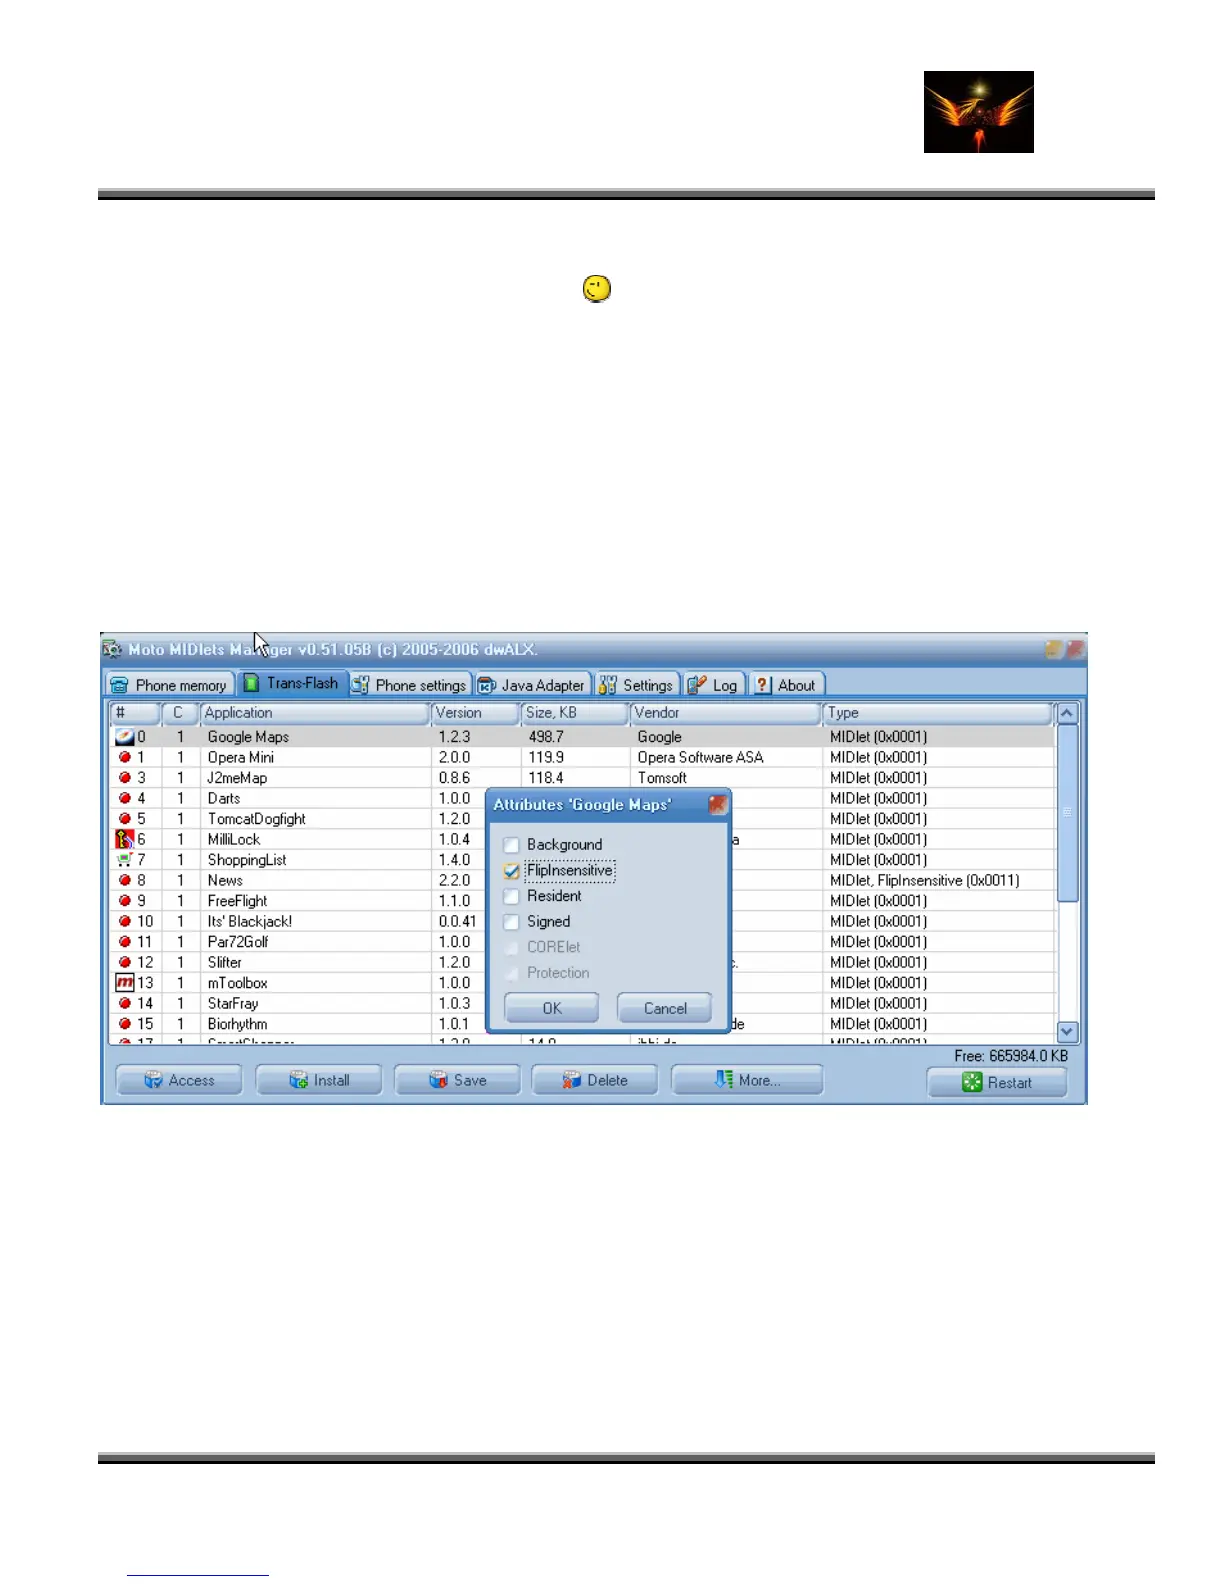Click the Restart button
The height and width of the screenshot is (1584, 1224).
[x=997, y=1082]
